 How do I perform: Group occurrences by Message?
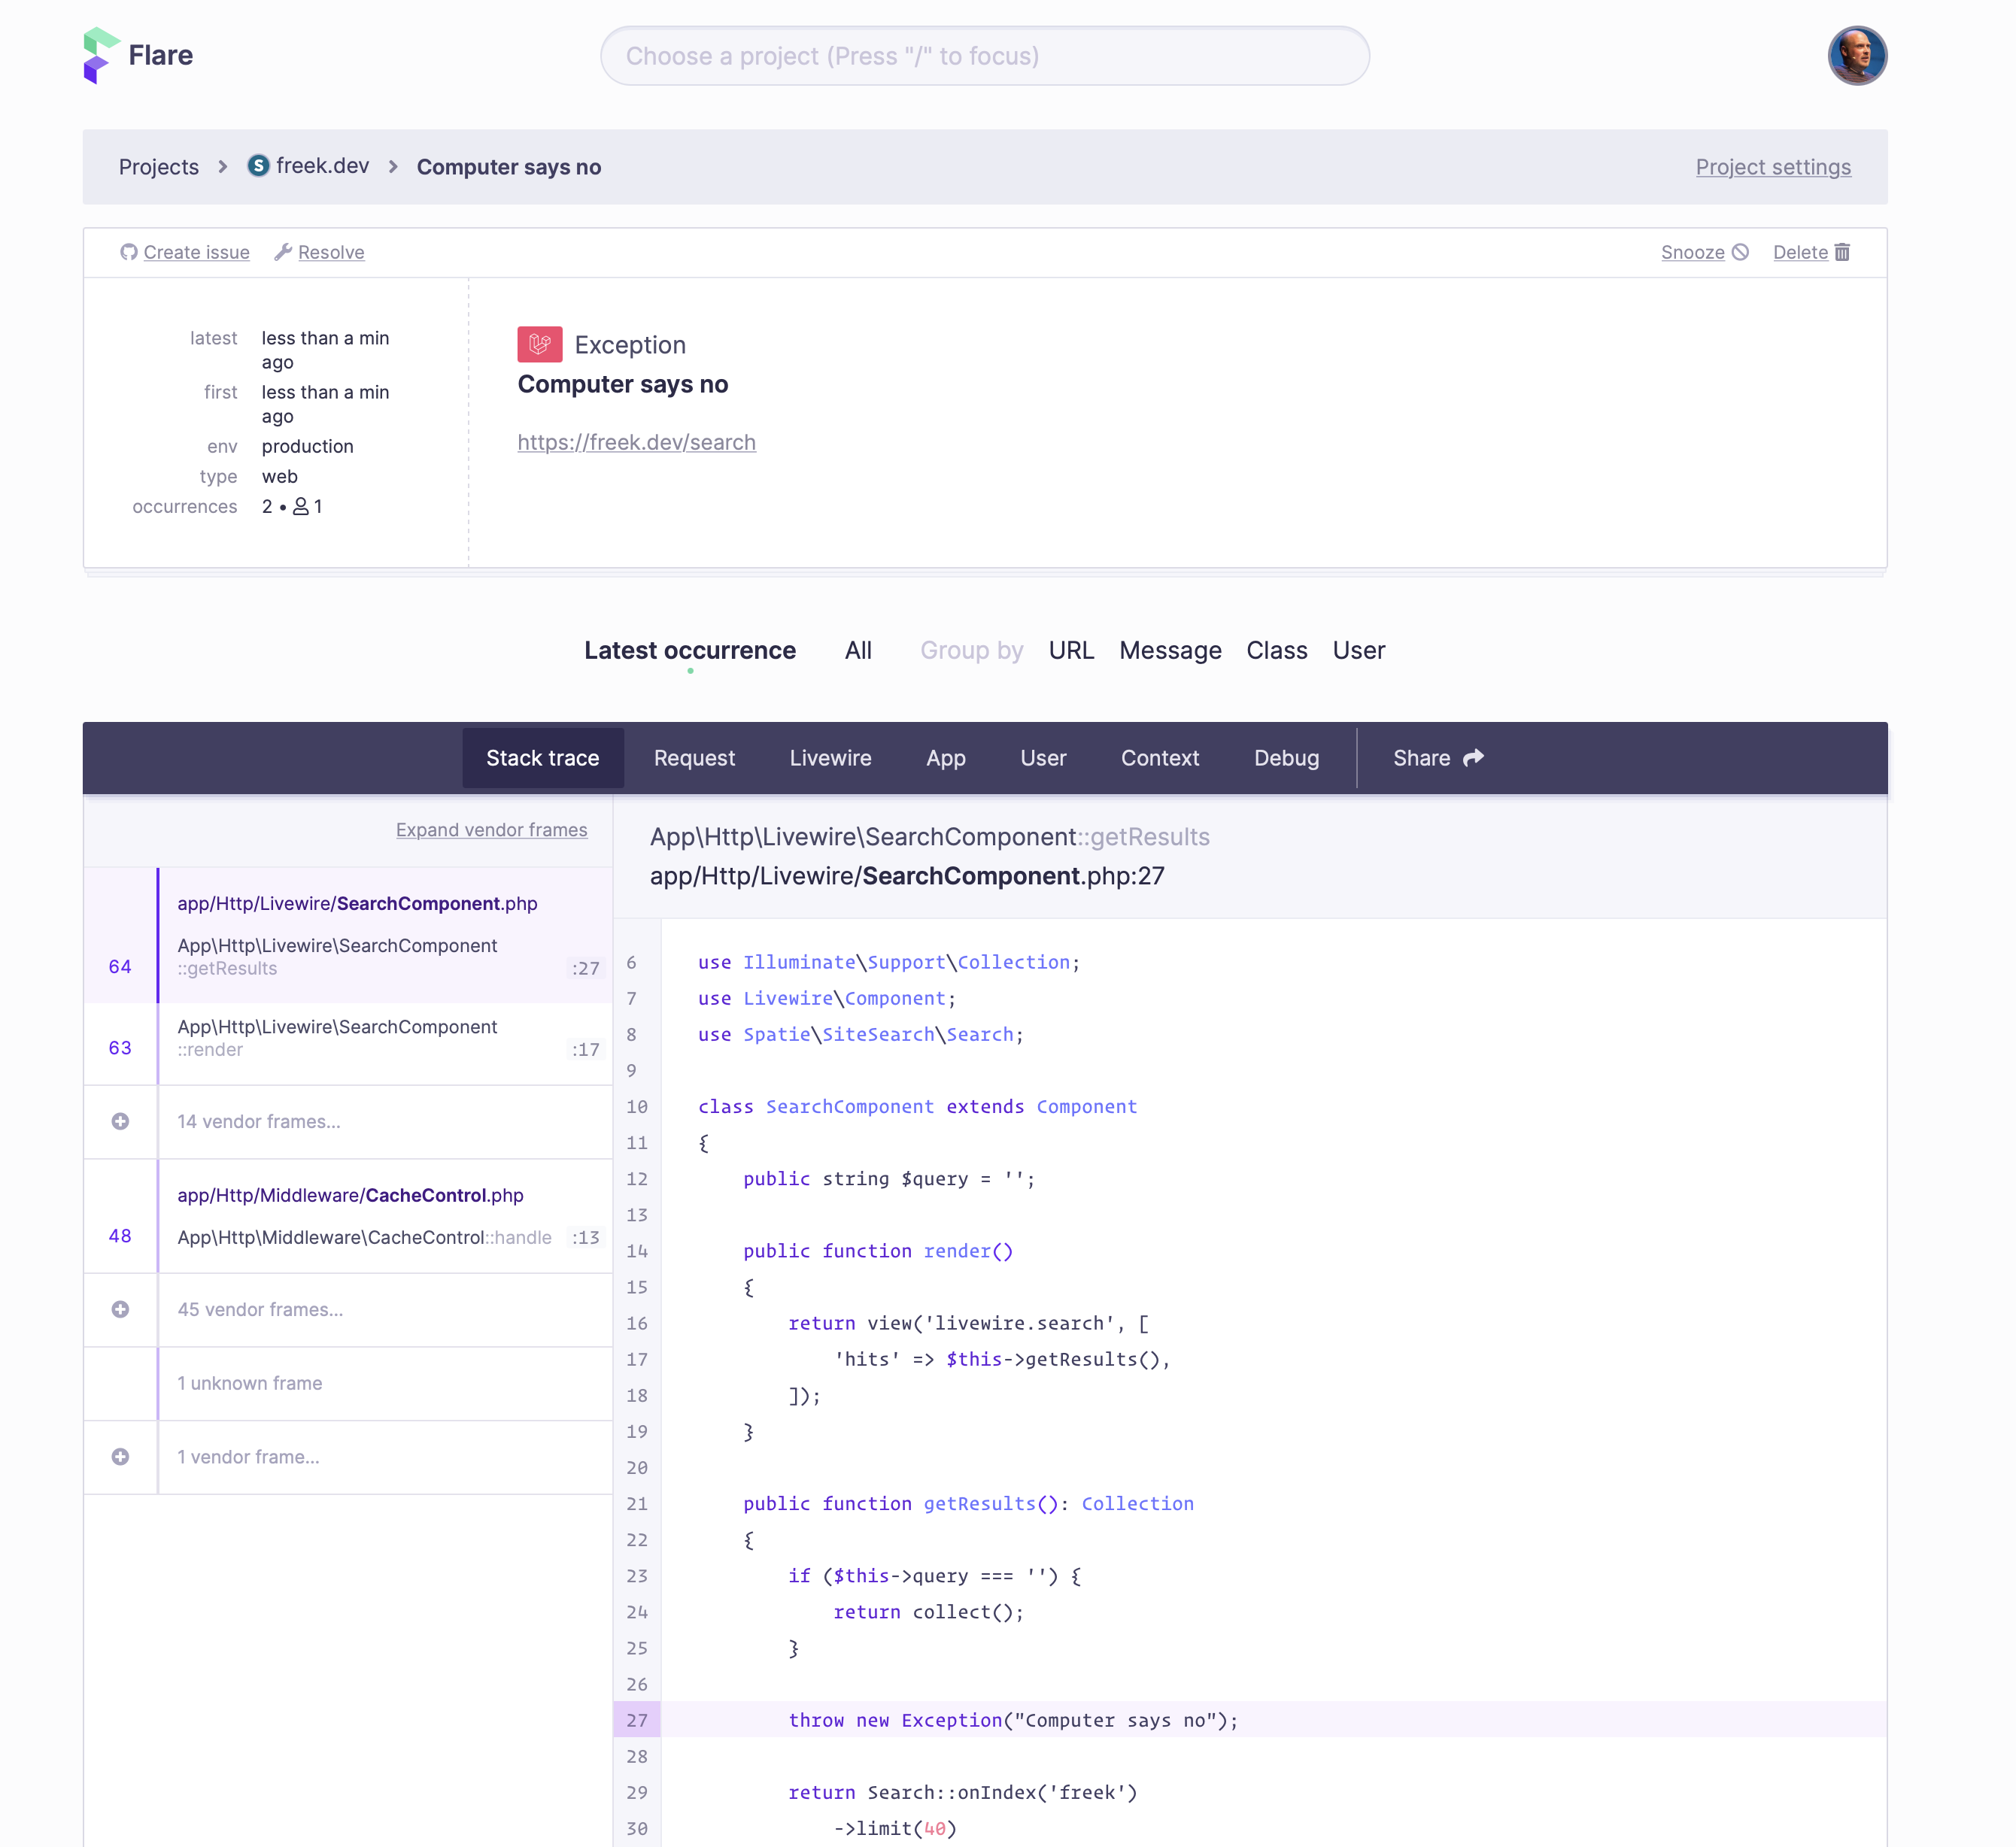tap(1170, 651)
